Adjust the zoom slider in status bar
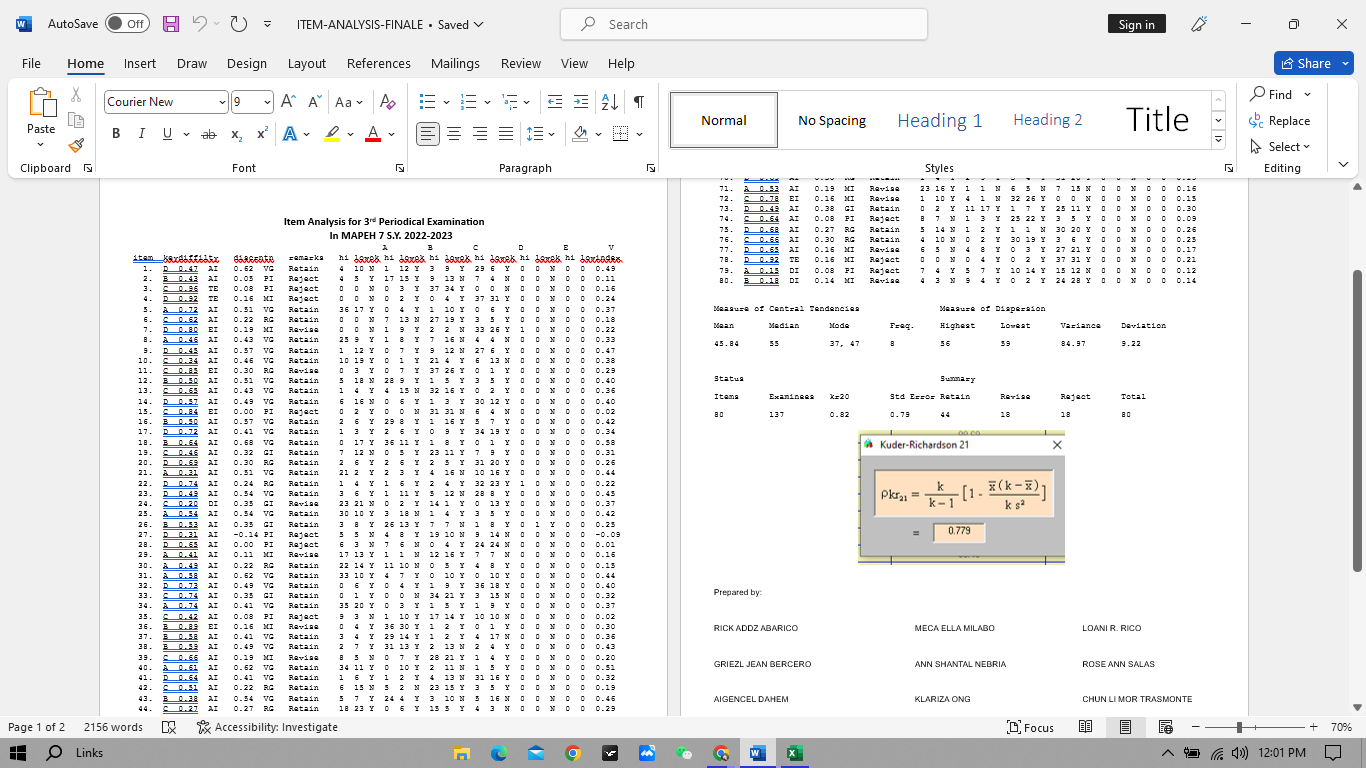Screen dimensions: 1366x768 click(1239, 727)
